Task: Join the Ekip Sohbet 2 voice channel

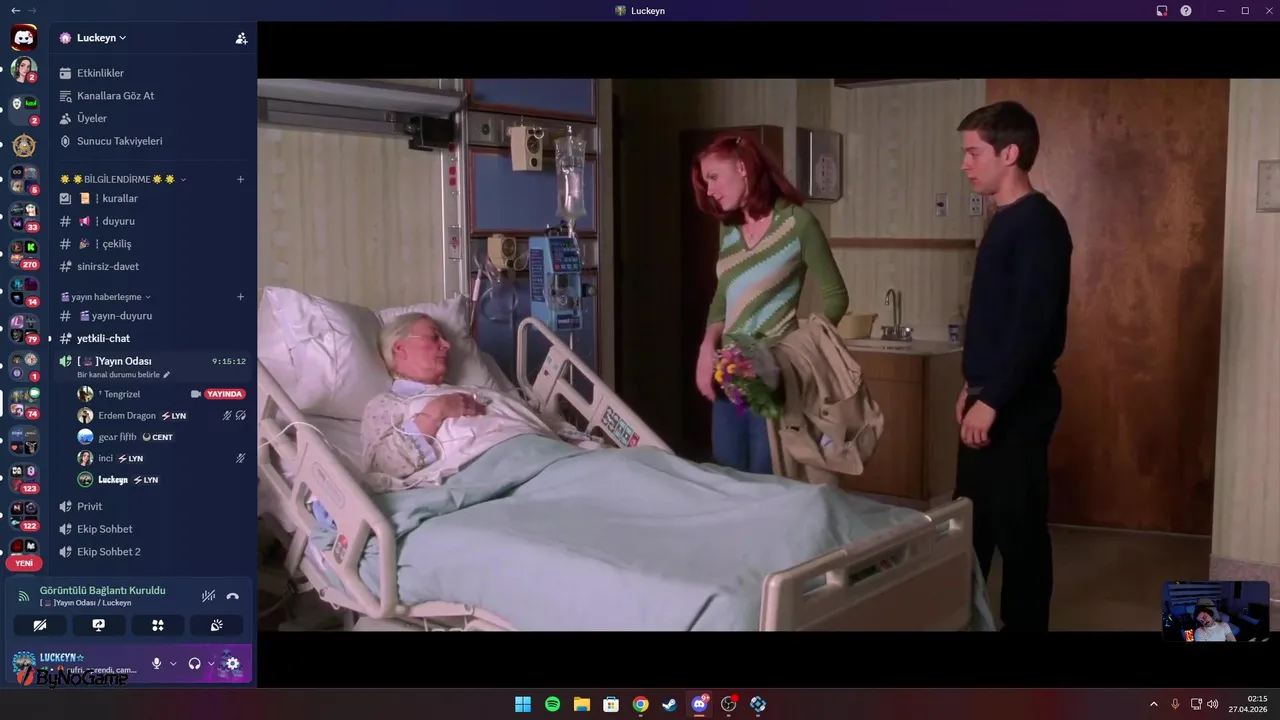Action: (153, 552)
